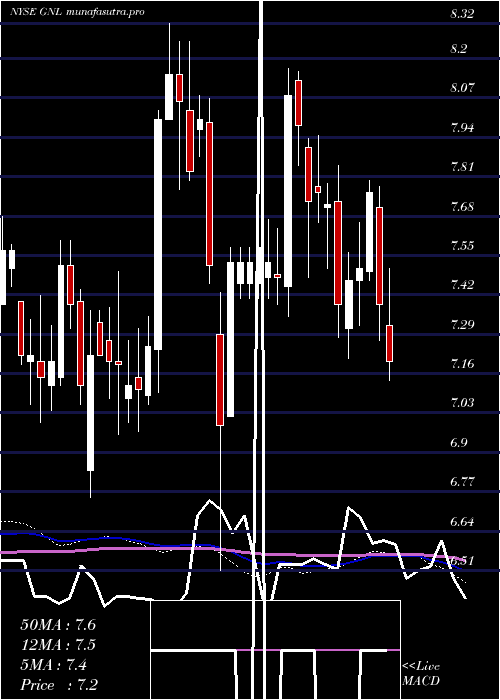The width and height of the screenshot is (500, 700).
Task: Click the Price : 7.2 readout
Action: tap(59, 684)
